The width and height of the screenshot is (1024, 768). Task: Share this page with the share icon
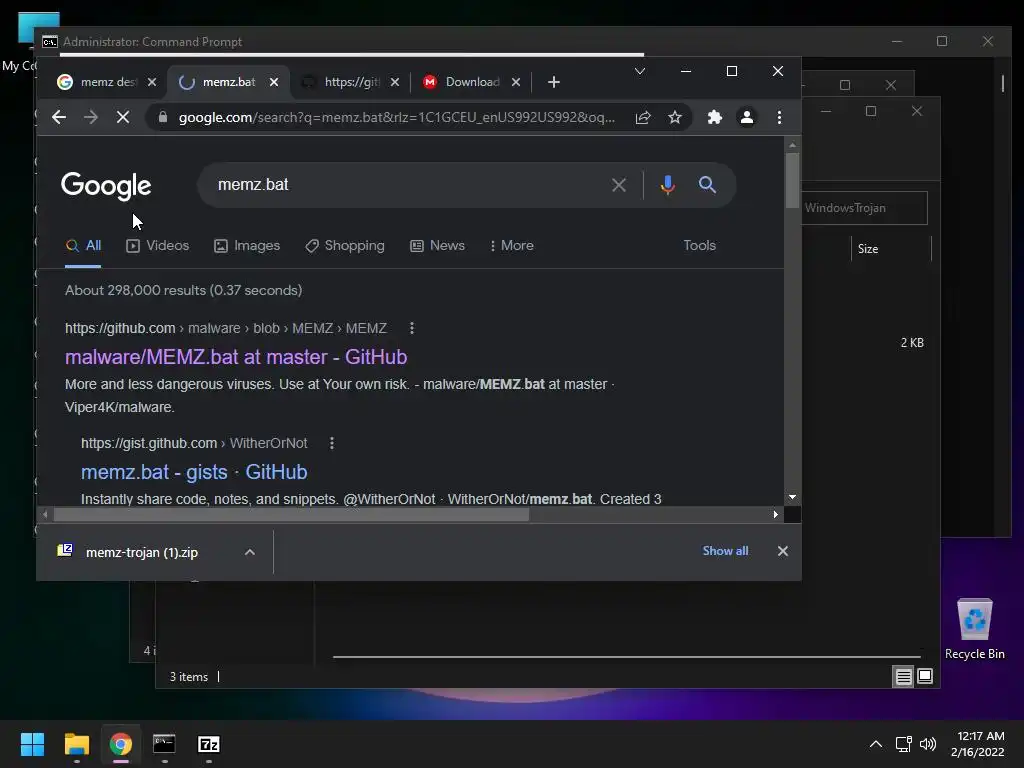pyautogui.click(x=643, y=118)
